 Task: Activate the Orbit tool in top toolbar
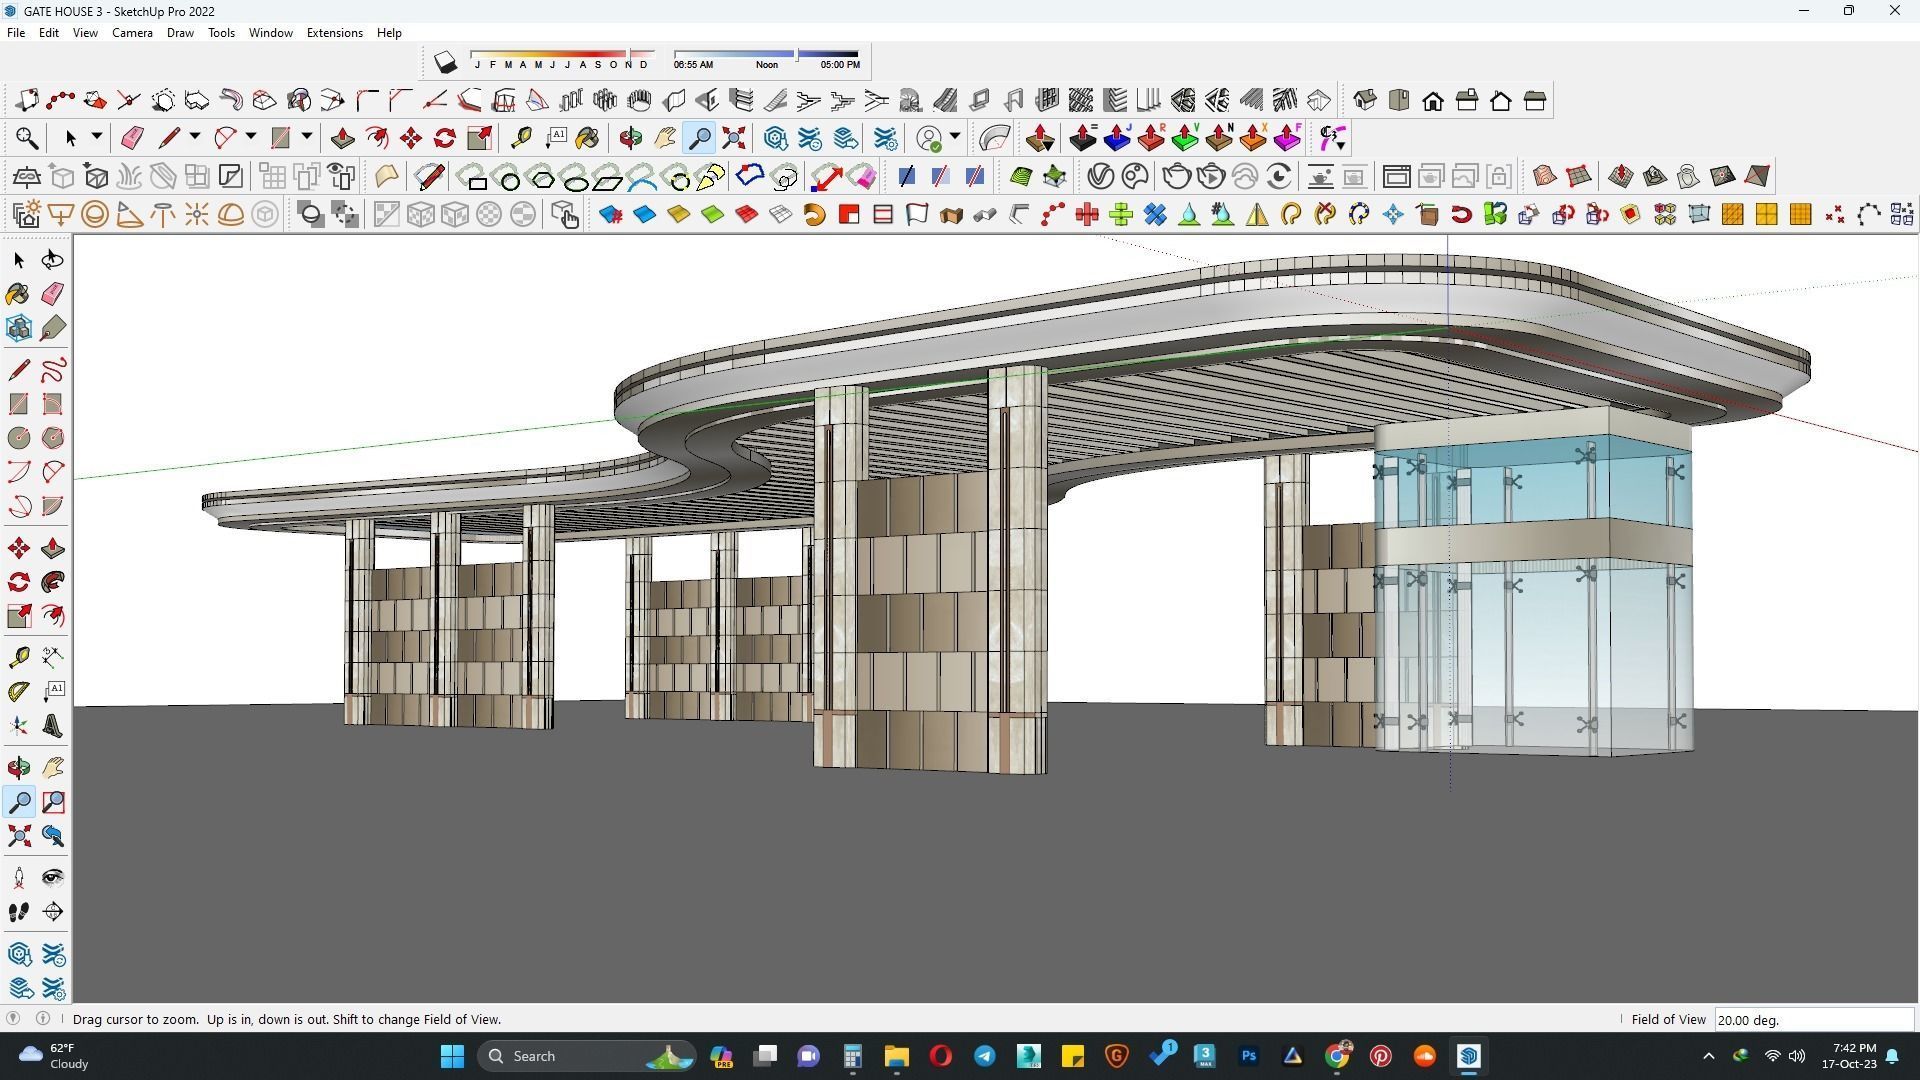point(631,138)
